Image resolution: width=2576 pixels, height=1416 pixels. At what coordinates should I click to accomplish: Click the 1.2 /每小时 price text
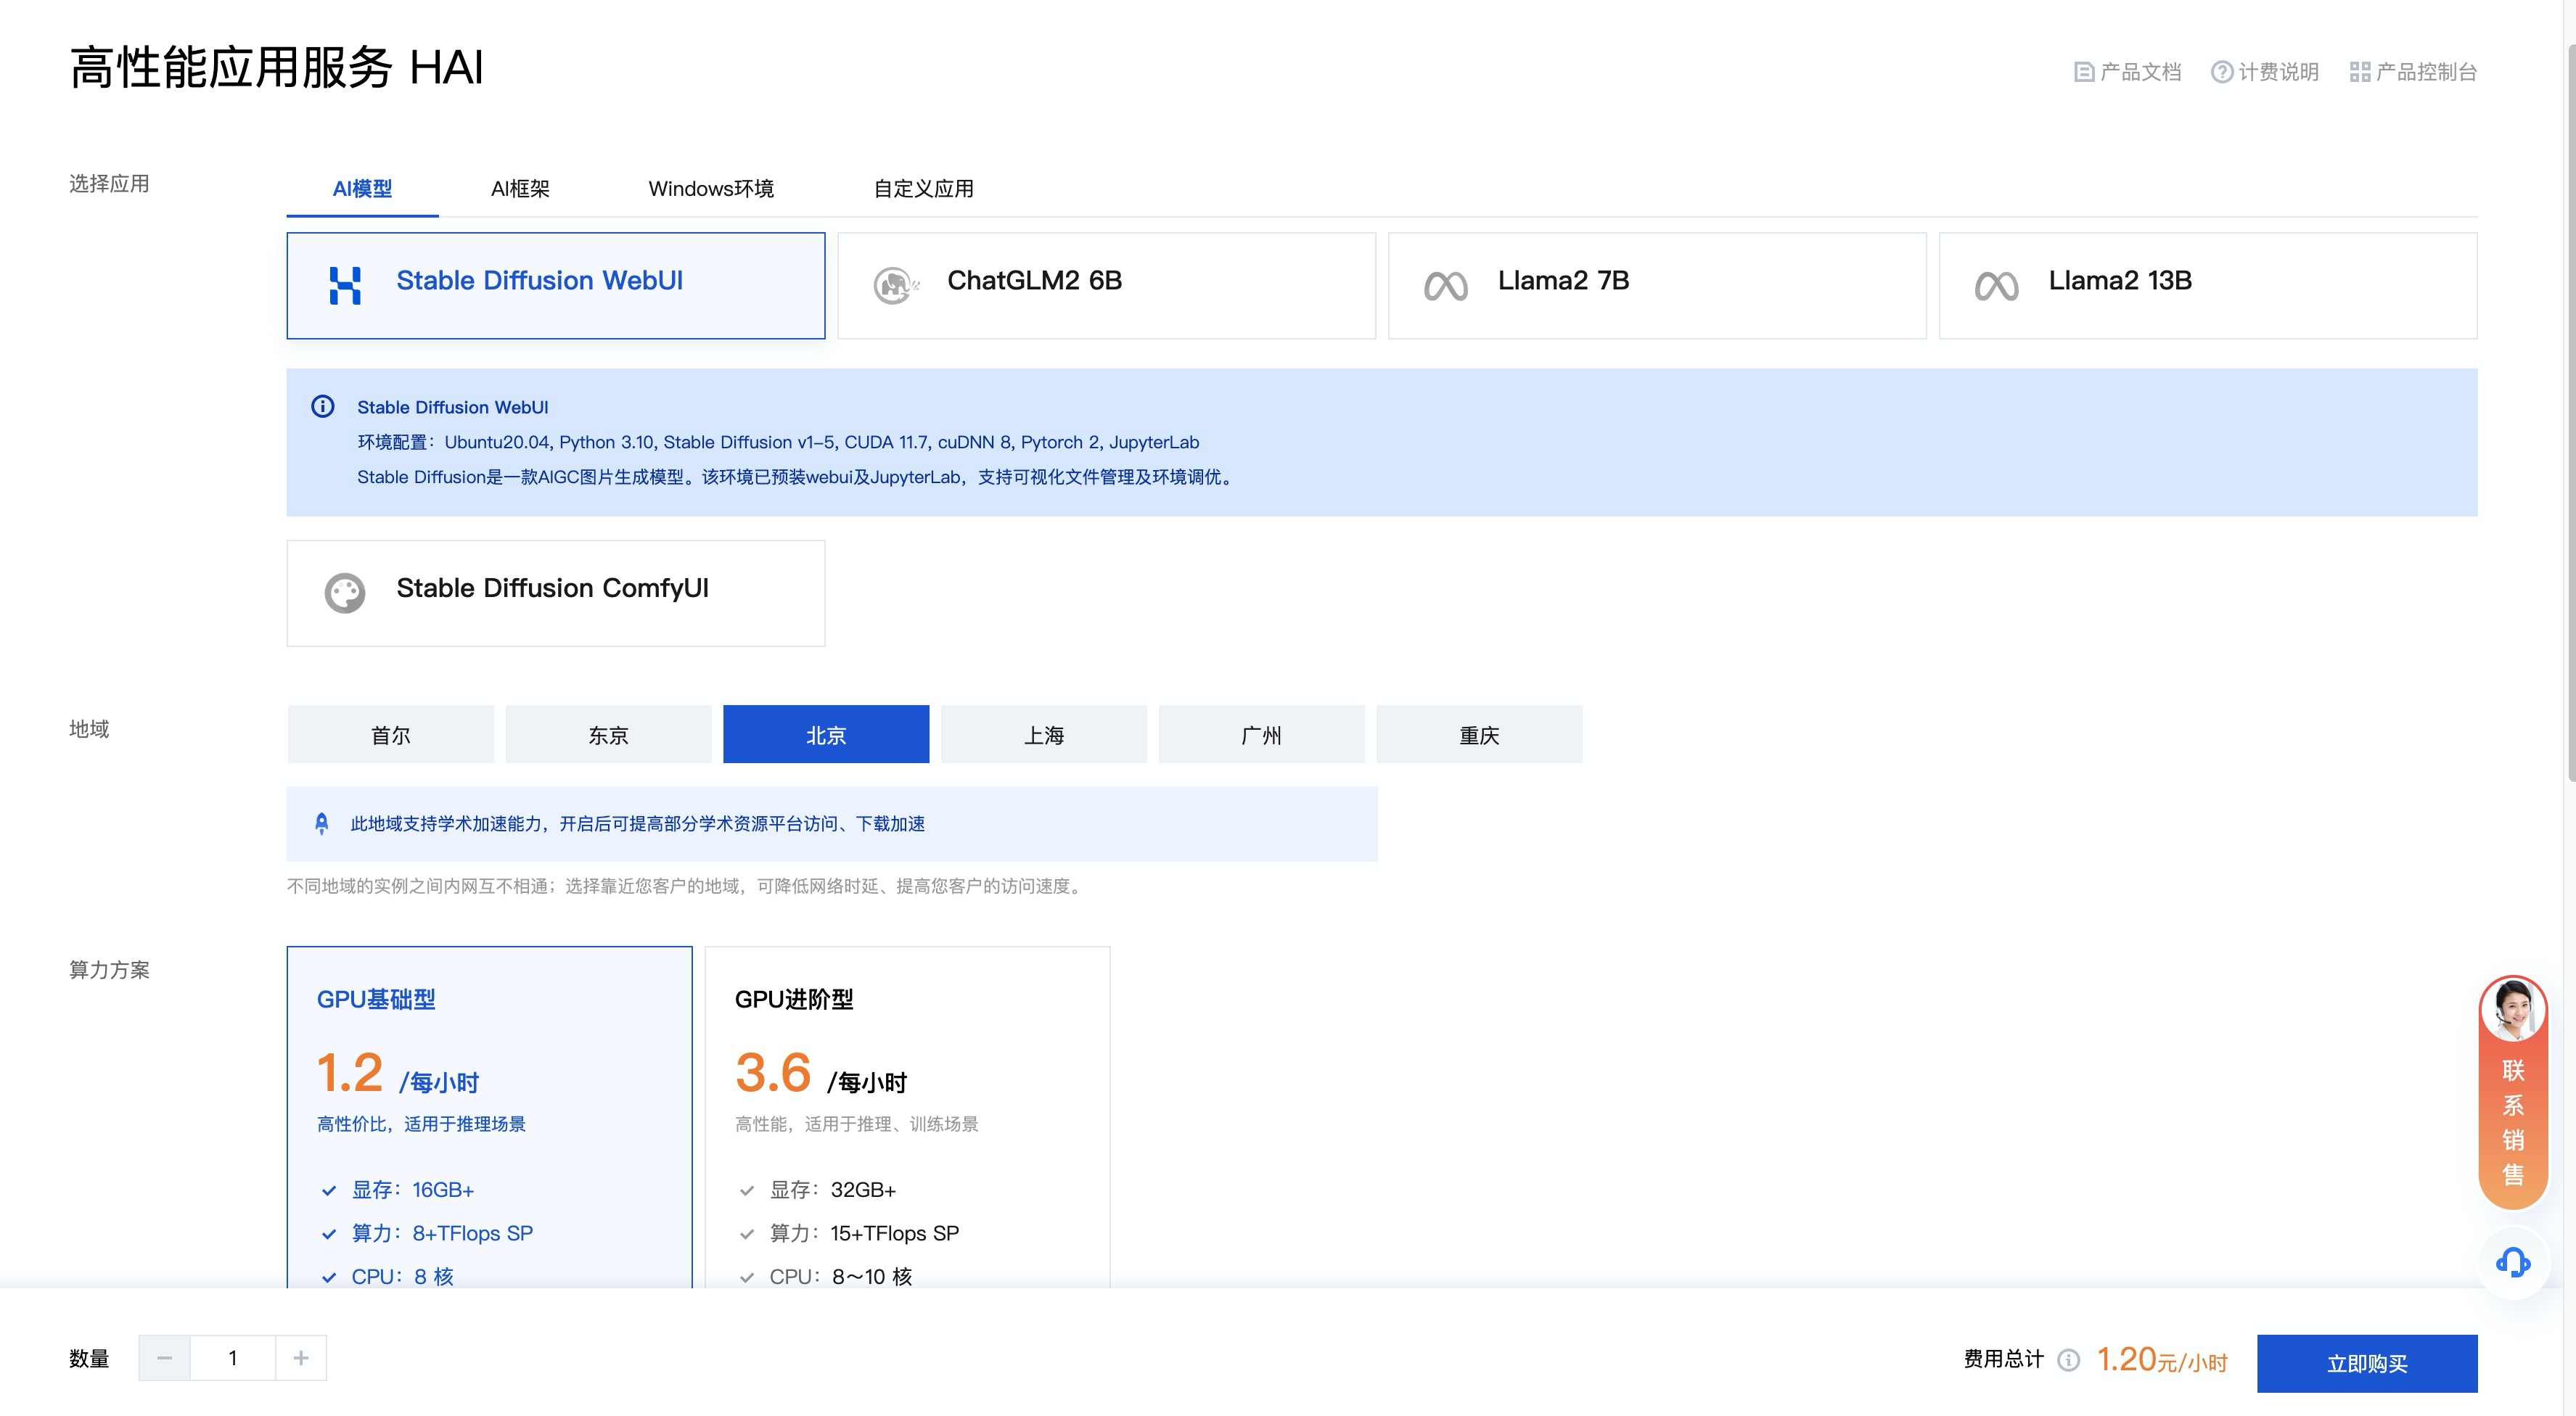(398, 1074)
